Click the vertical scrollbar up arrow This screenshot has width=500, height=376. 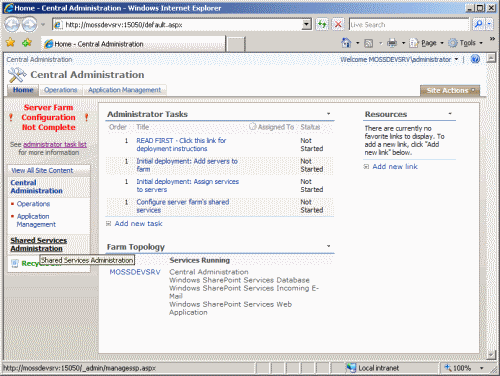(x=491, y=59)
